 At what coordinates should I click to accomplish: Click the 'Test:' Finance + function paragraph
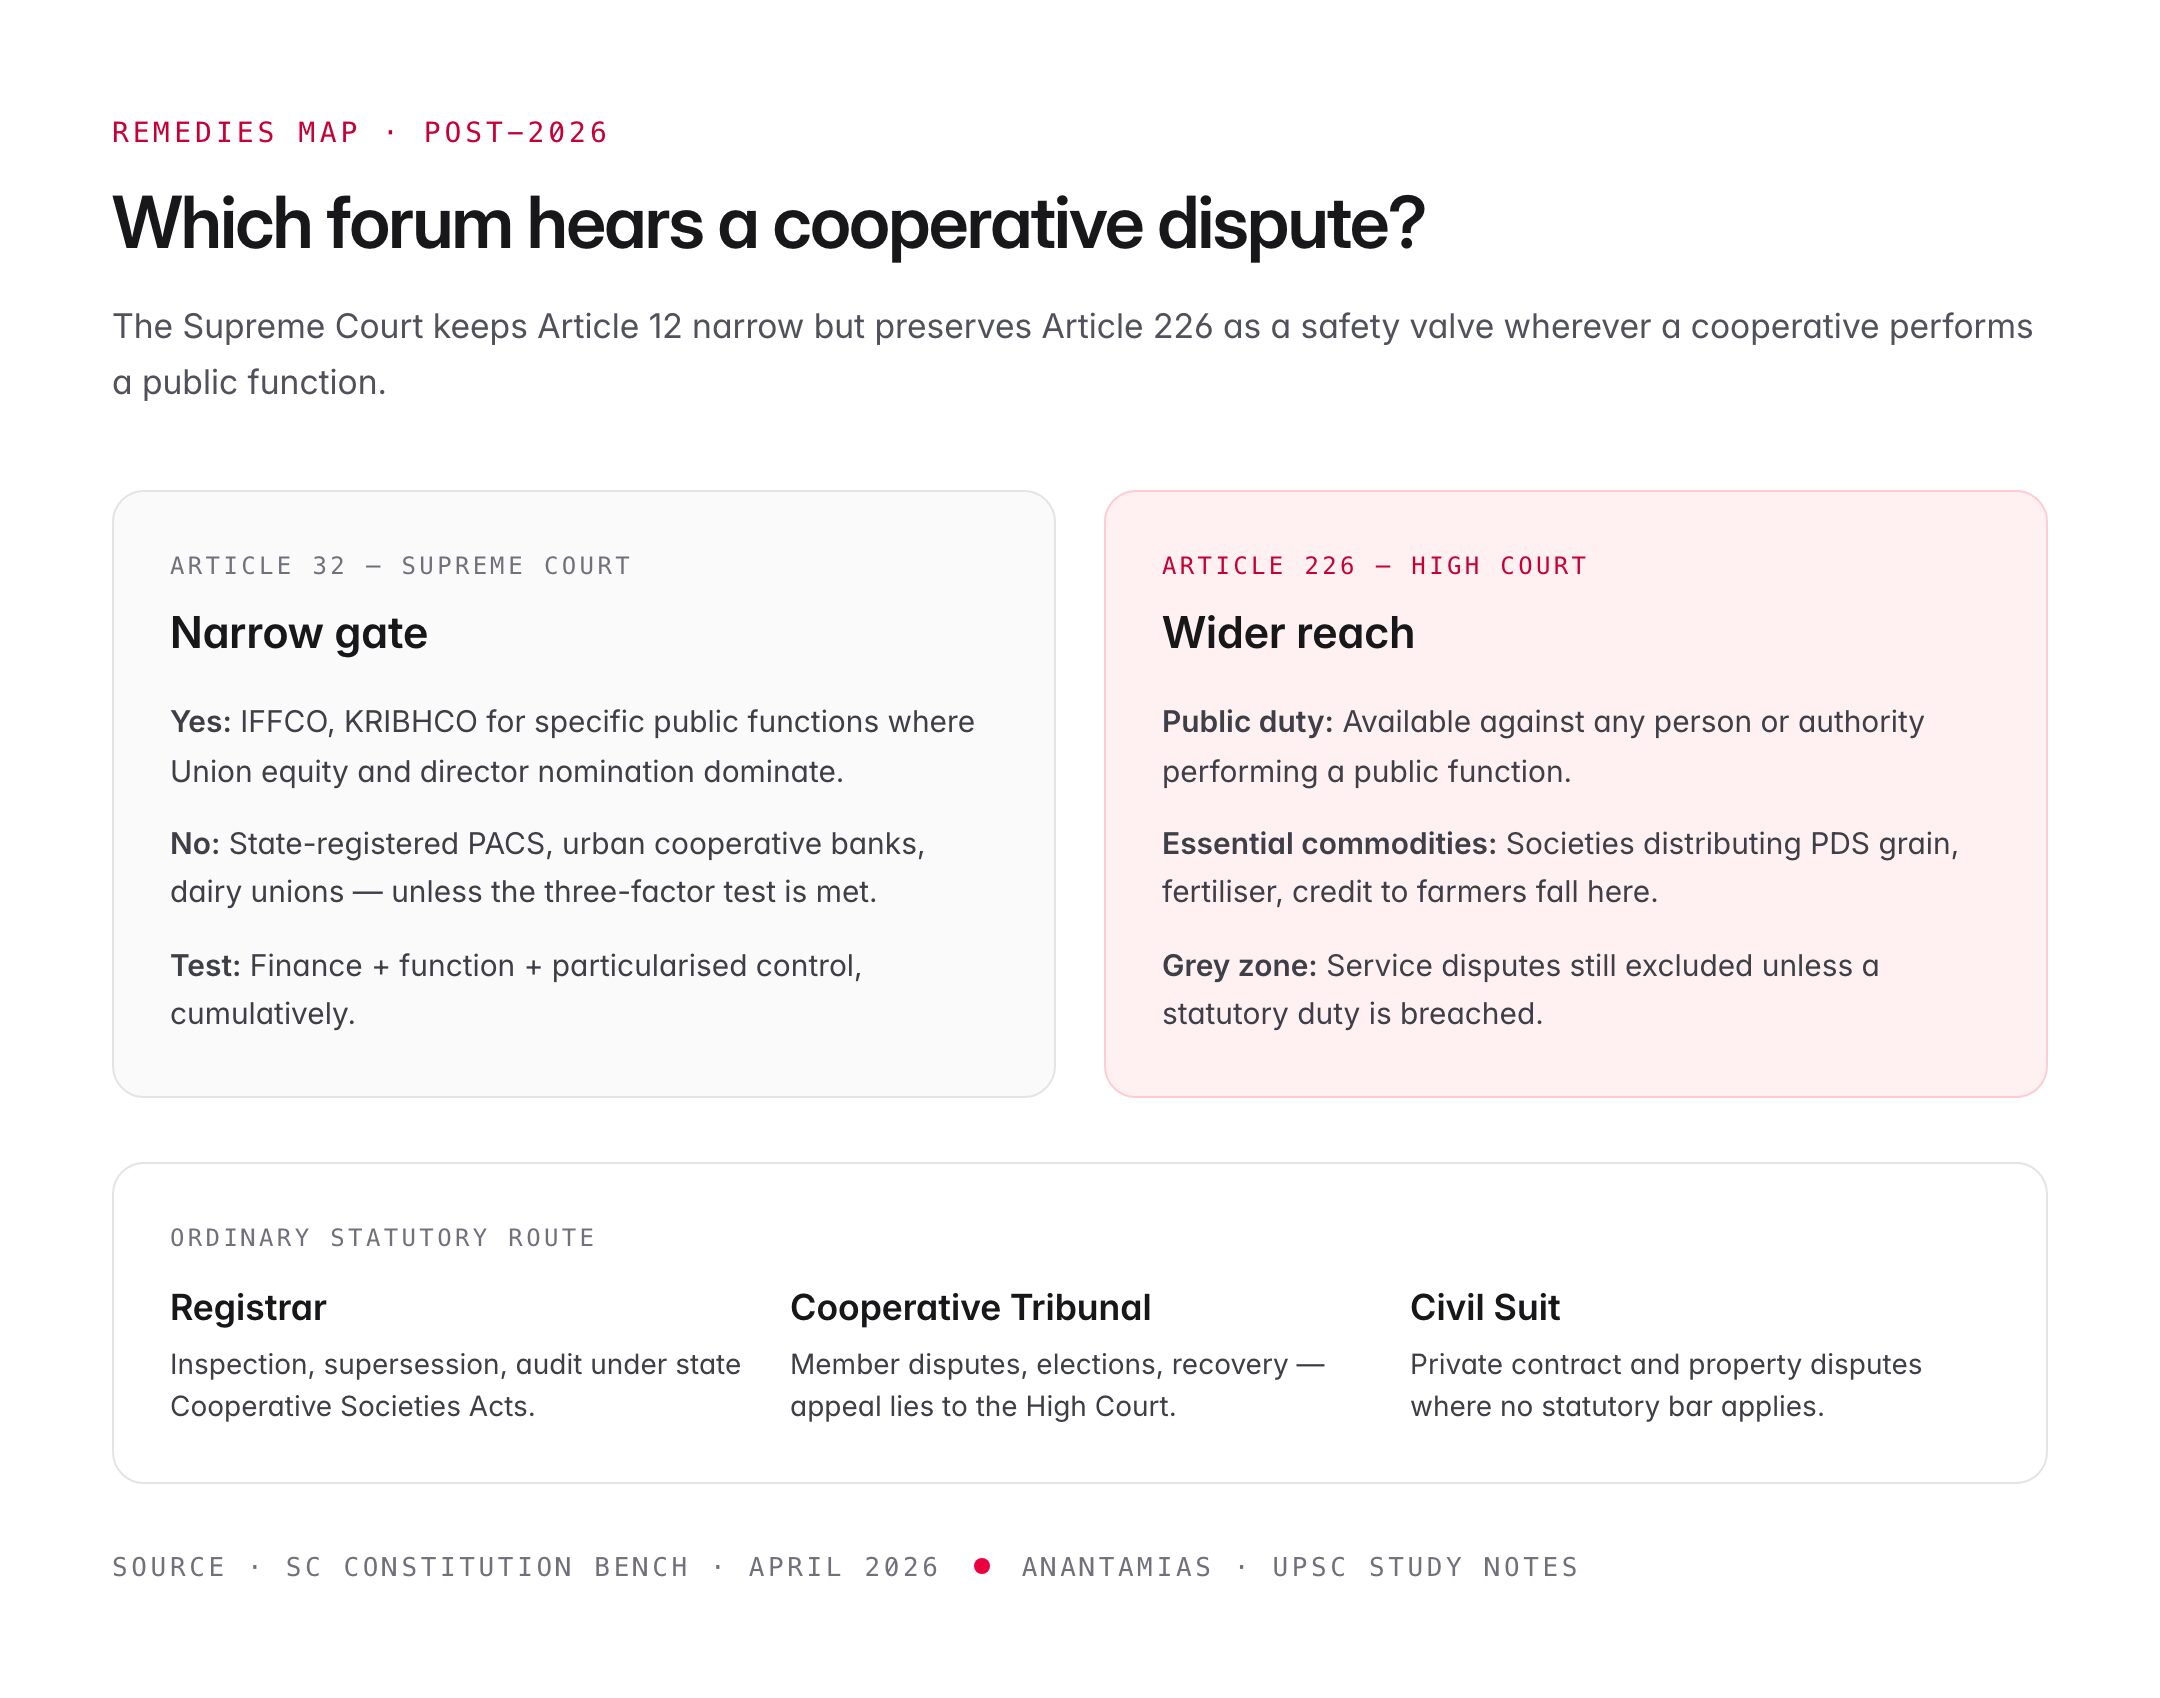tap(516, 989)
